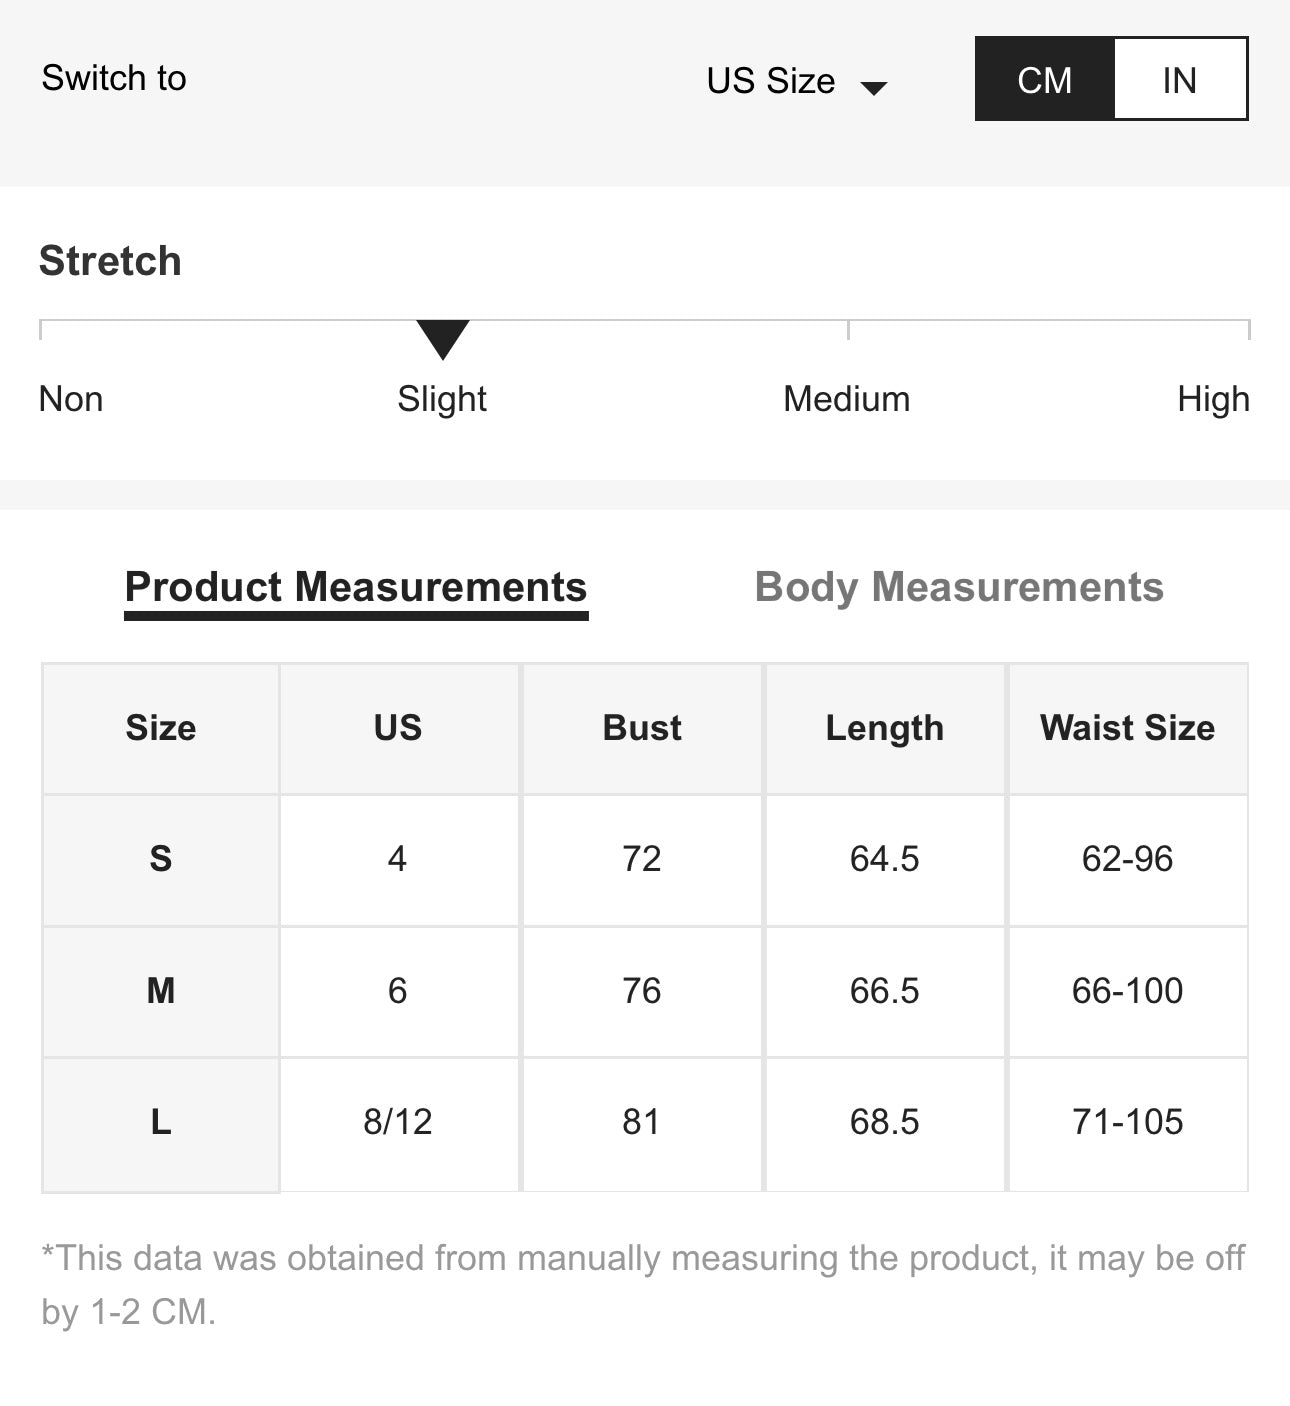Switch units to CM
Viewport: 1290px width, 1406px height.
1044,80
